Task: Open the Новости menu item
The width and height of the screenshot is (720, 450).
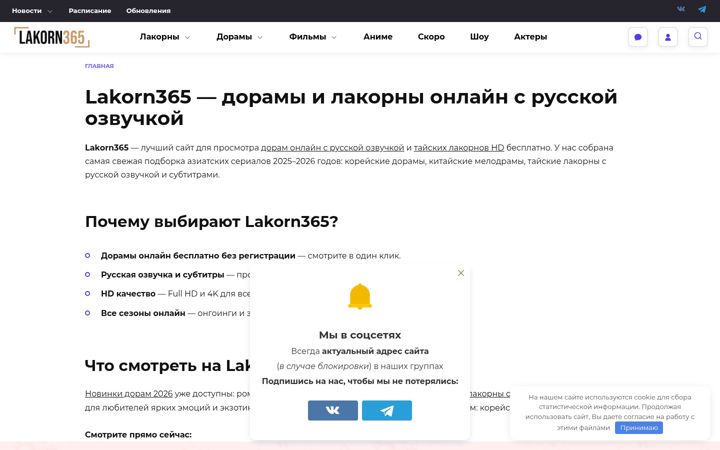Action: pyautogui.click(x=27, y=11)
